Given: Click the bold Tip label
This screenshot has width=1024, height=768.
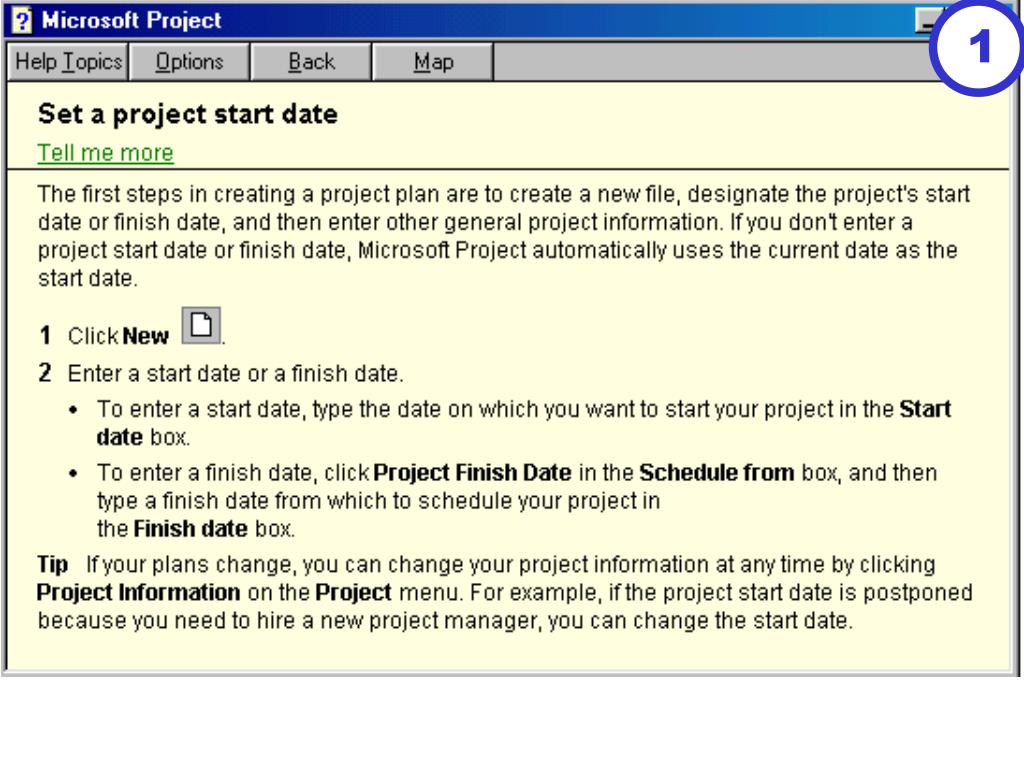Looking at the screenshot, I should pos(52,564).
